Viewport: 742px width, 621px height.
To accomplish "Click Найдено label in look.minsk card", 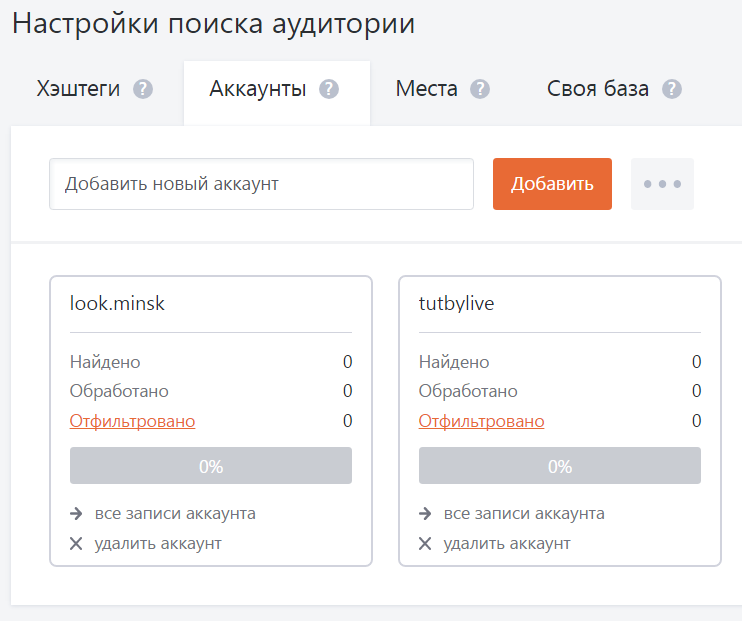I will (105, 362).
